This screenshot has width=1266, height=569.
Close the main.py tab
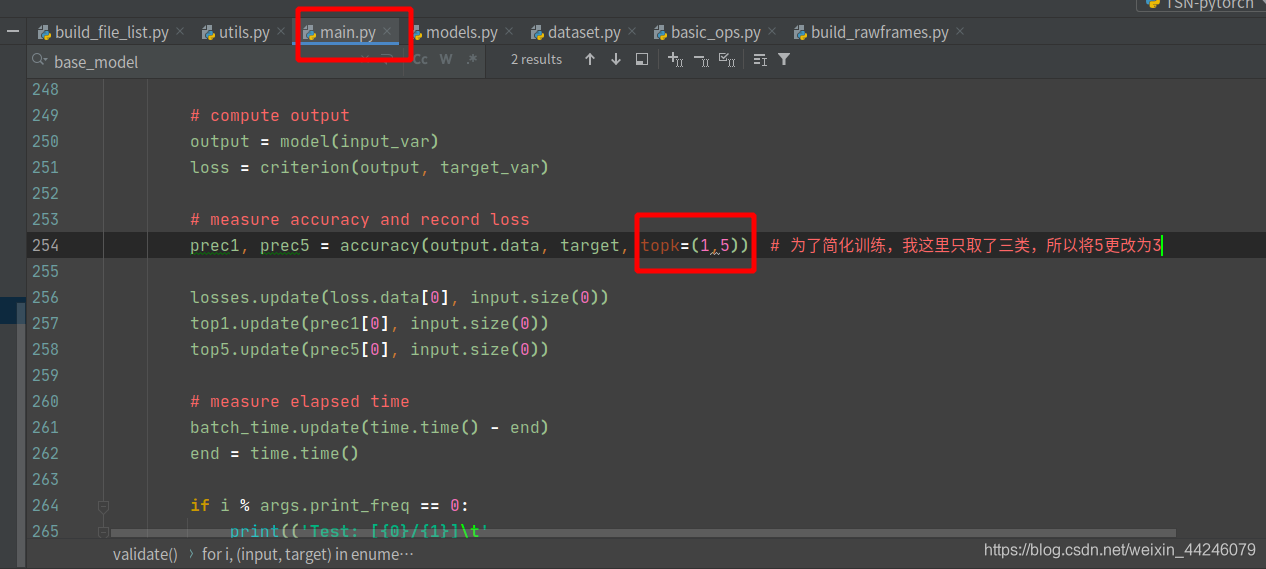(387, 32)
